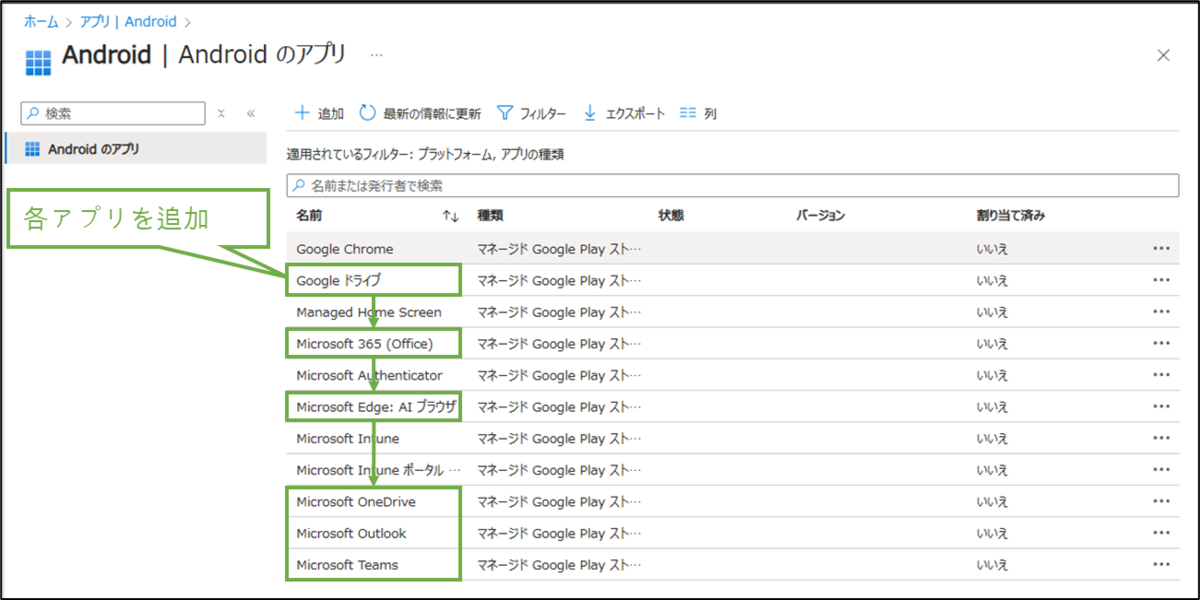Open the ellipsis menu beside the page title
The image size is (1200, 600).
376,55
